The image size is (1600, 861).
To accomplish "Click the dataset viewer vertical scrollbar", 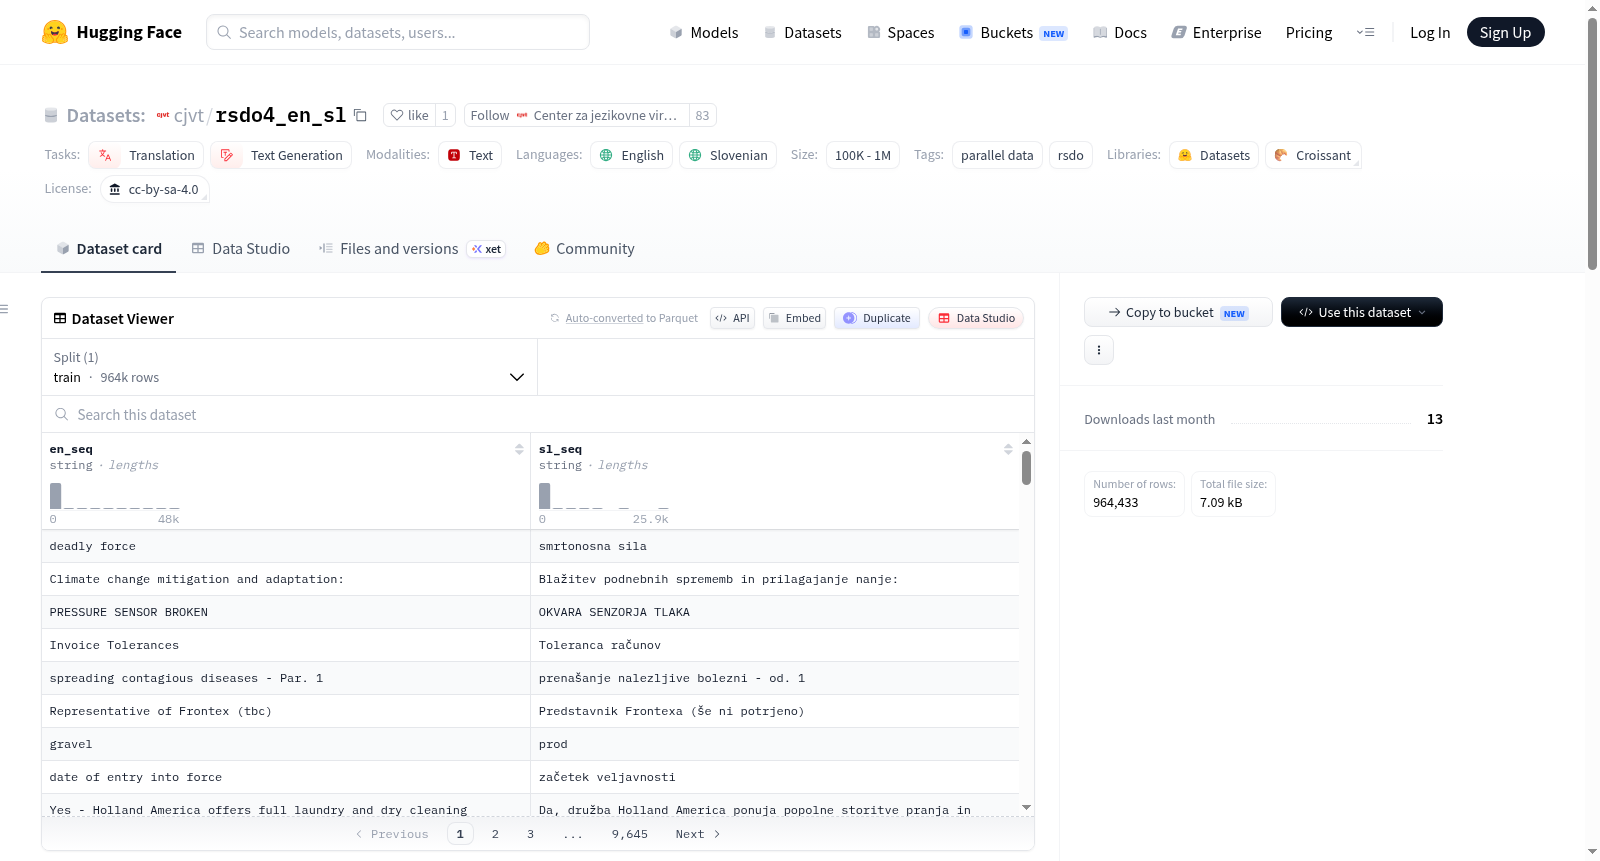I will point(1026,467).
